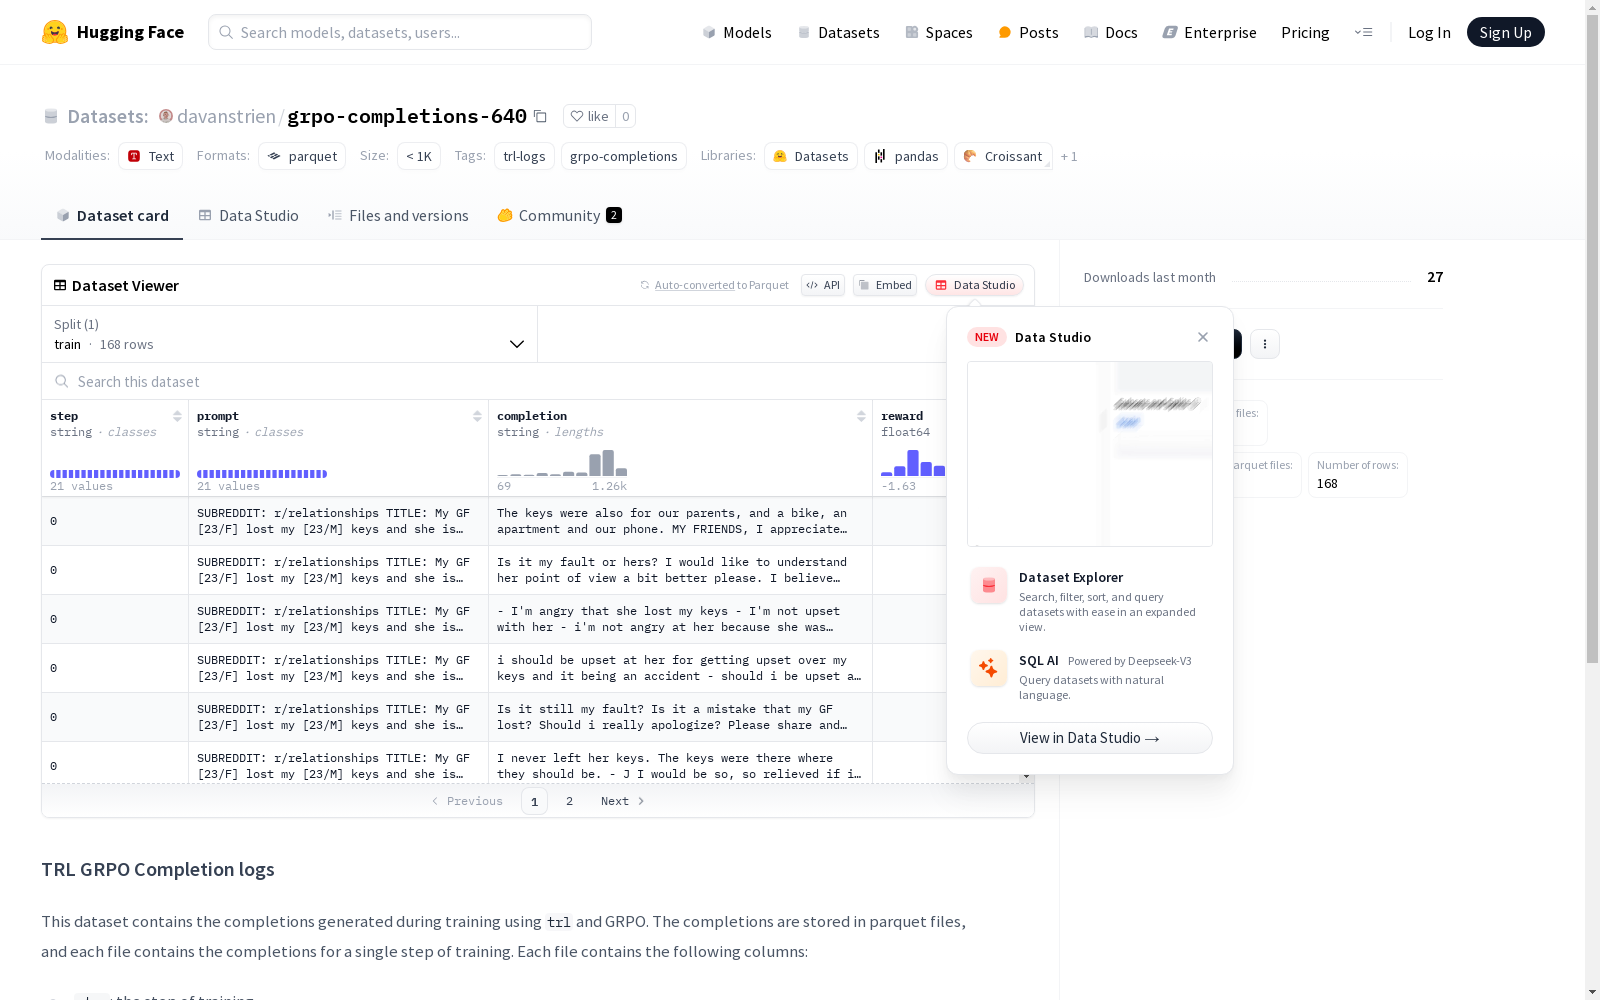Close the Data Studio popup

pos(1203,337)
